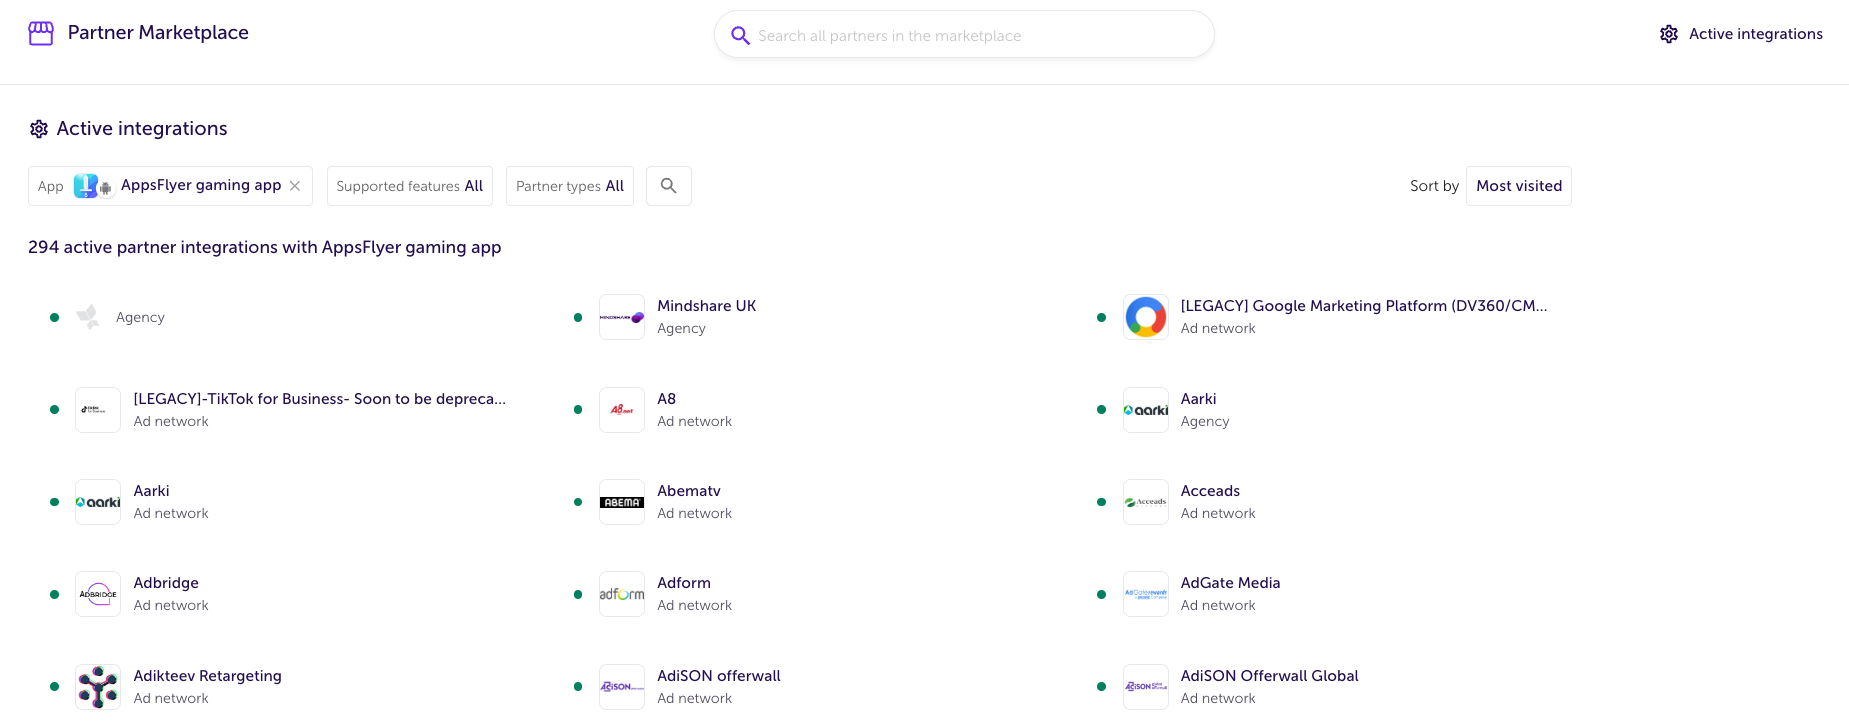Select Adform partner name
Image resolution: width=1849 pixels, height=728 pixels.
(684, 583)
